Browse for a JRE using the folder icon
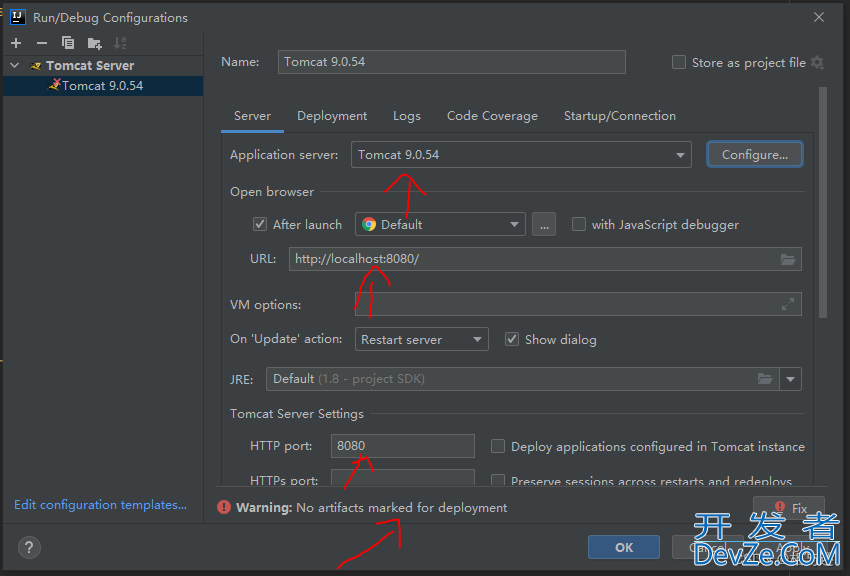 [x=765, y=379]
